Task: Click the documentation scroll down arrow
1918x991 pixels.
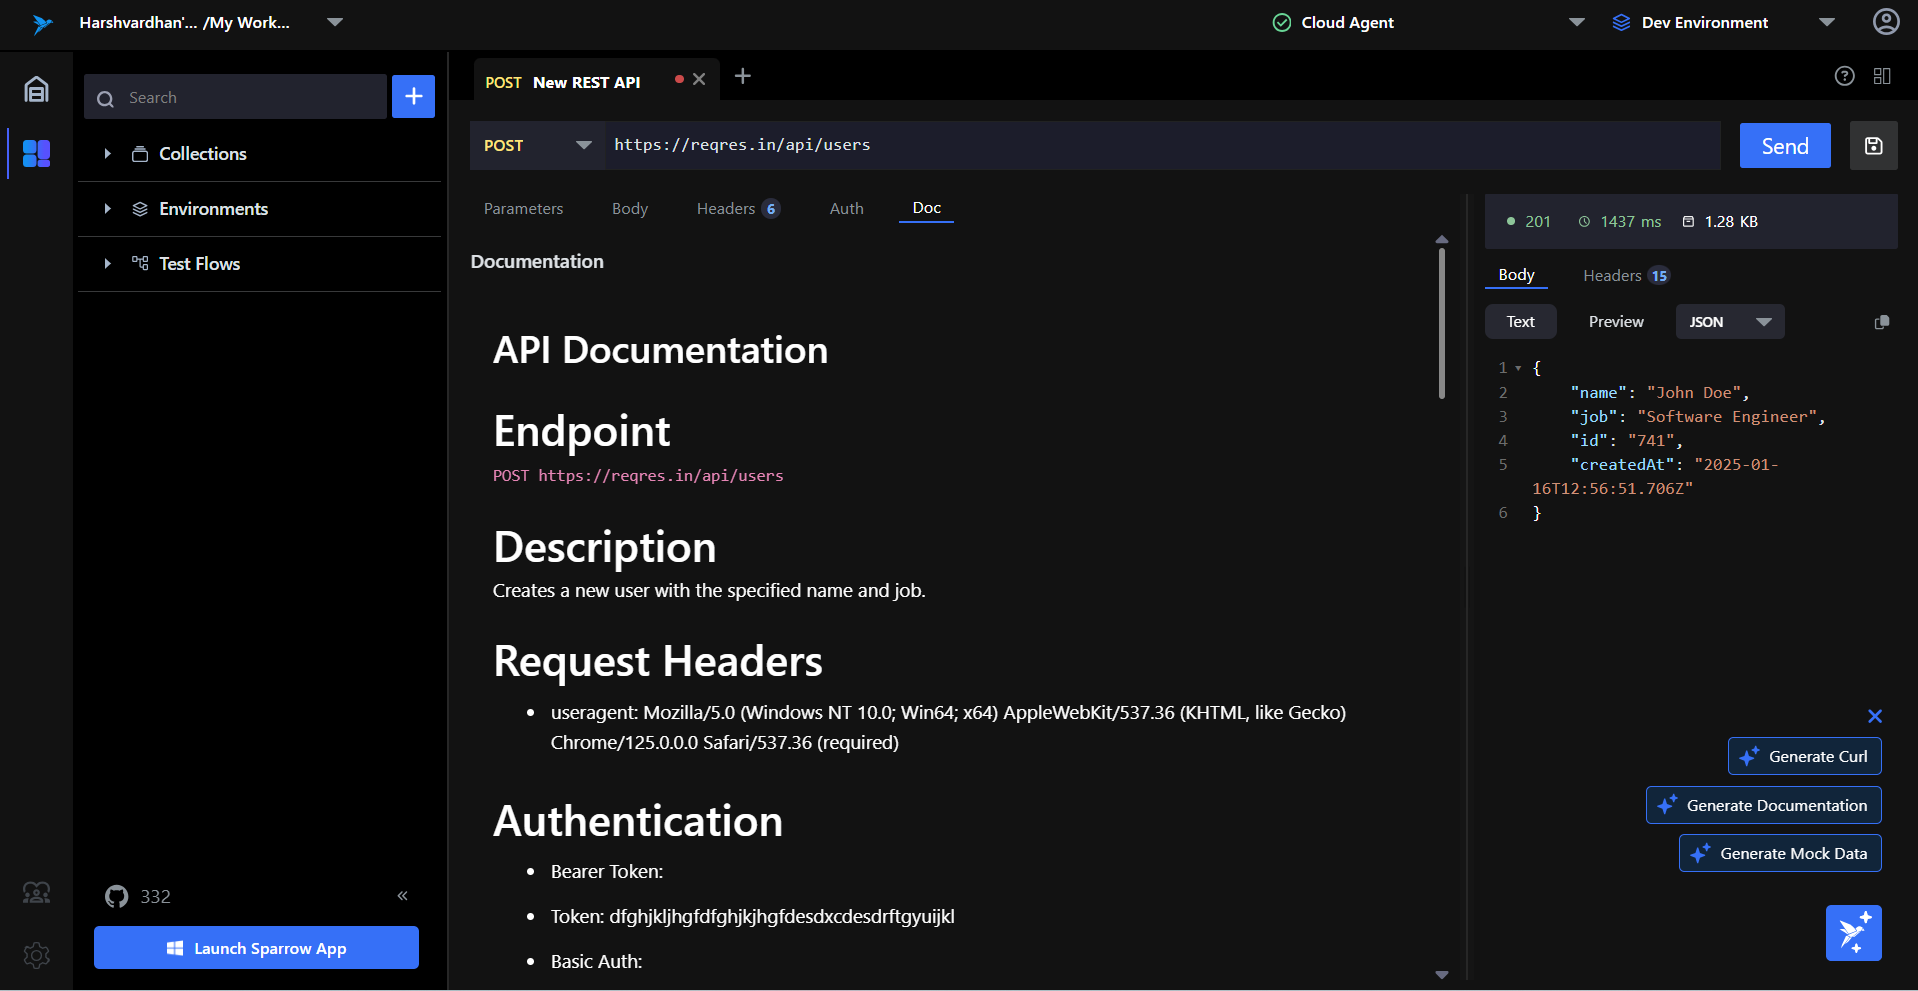Action: pyautogui.click(x=1441, y=974)
